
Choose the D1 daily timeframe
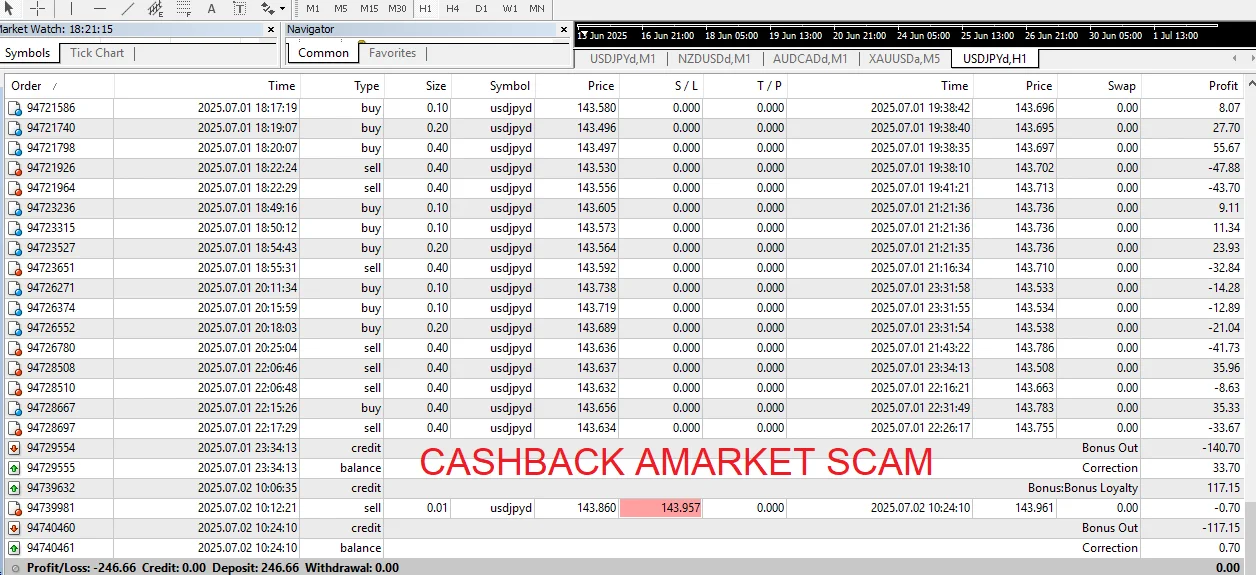tap(481, 8)
